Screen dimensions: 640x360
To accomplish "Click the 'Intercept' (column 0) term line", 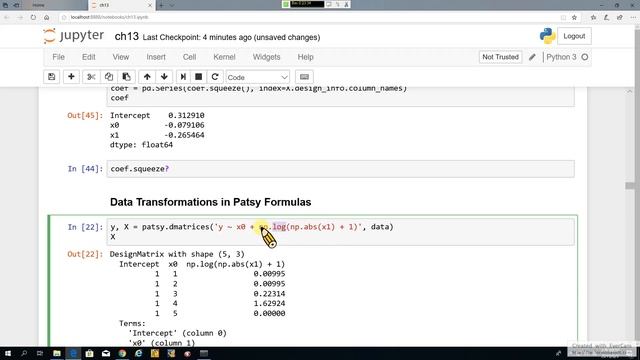I will click(x=178, y=333).
